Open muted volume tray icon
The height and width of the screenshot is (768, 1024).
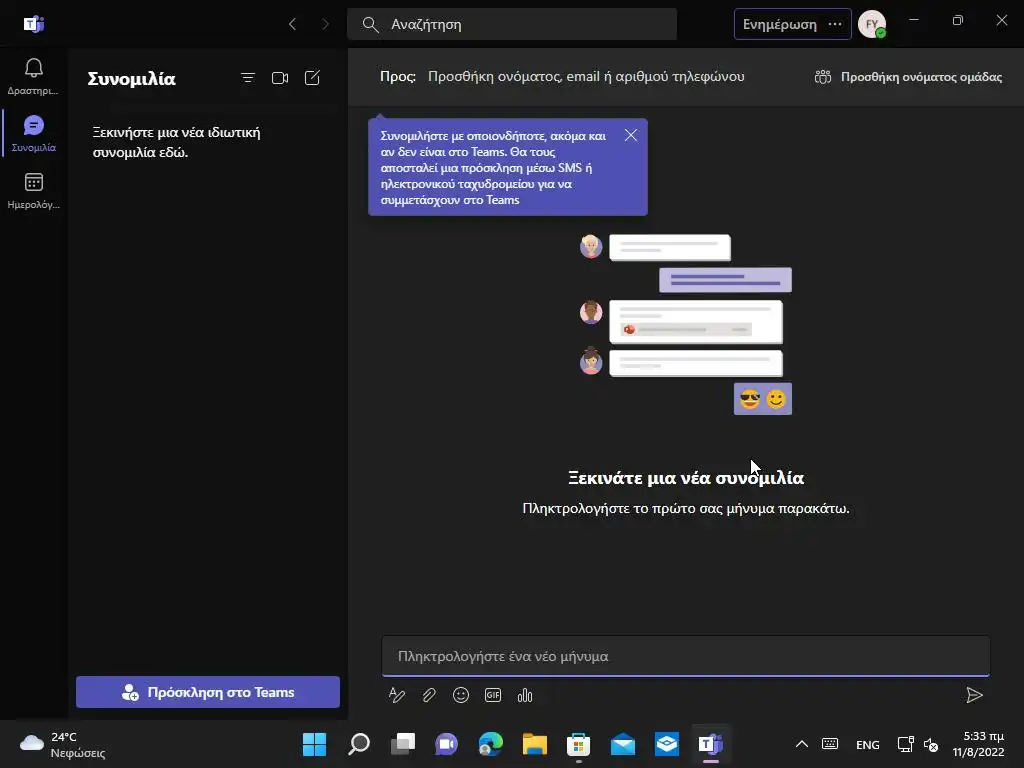coord(931,744)
